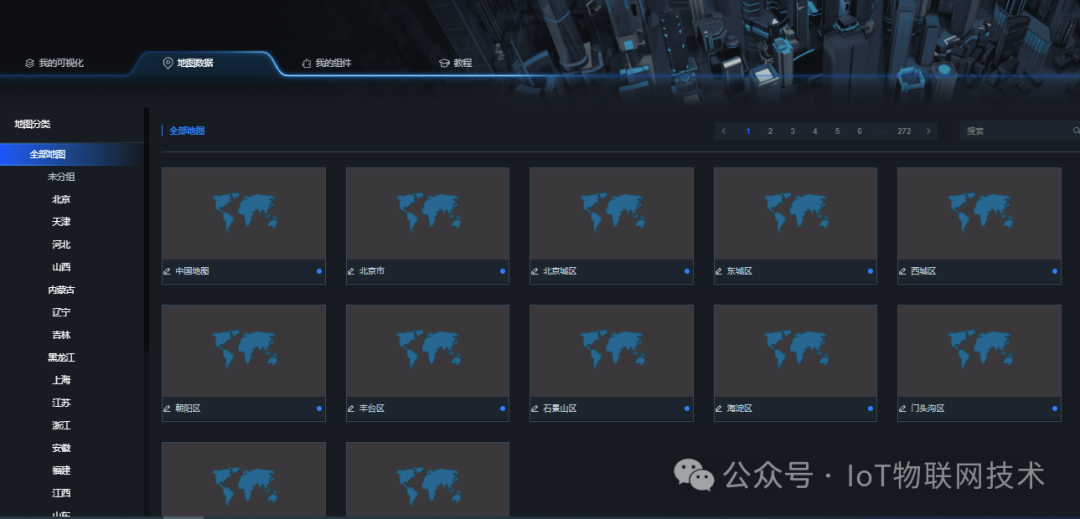Open the 我的组件 tab
The image size is (1080, 519).
point(326,63)
